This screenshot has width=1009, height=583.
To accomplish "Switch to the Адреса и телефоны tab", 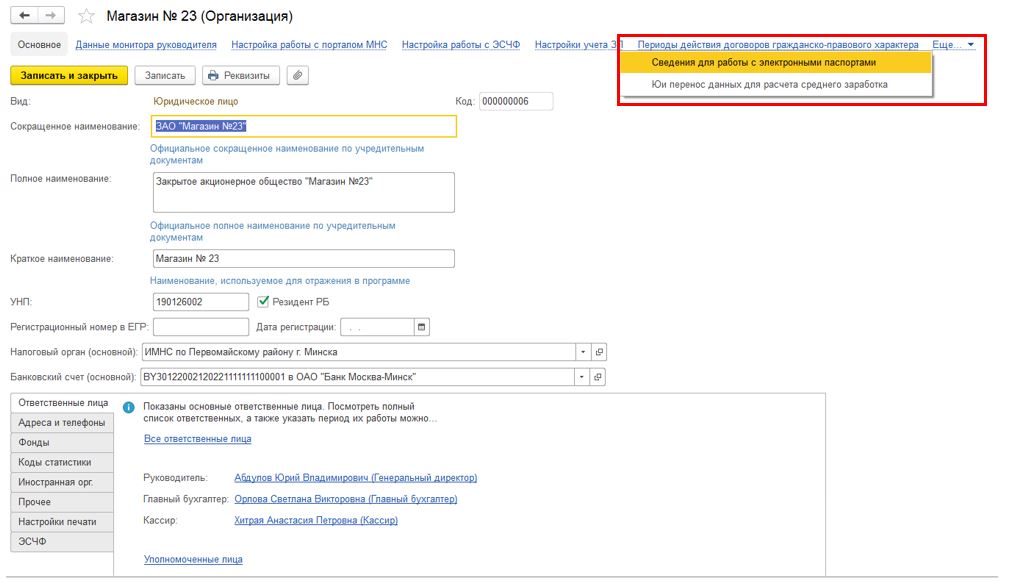I will coord(61,422).
